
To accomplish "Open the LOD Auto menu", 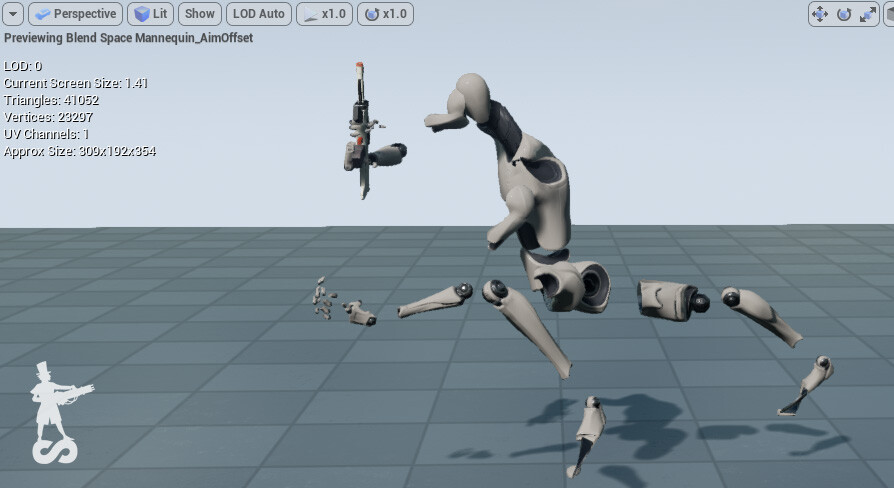I will (x=259, y=14).
